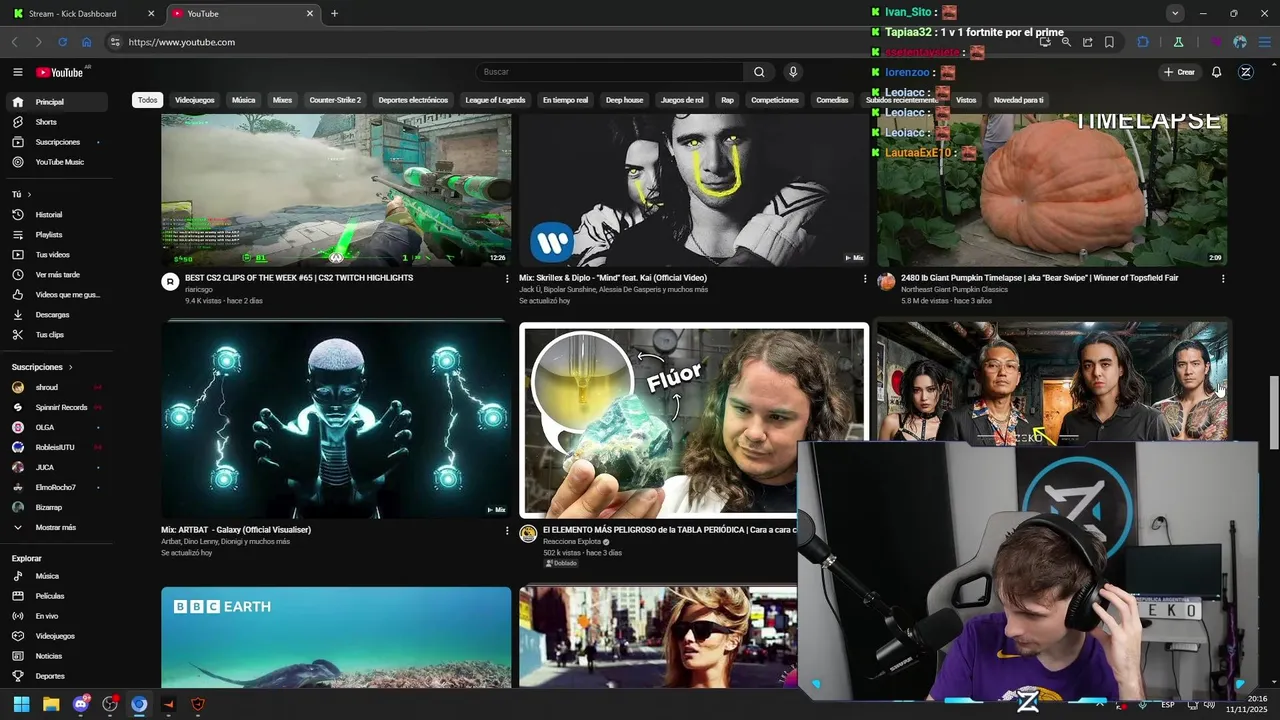Open video title EL ELEMENTO MÁS PELIGROSO
The height and width of the screenshot is (720, 1280).
pyautogui.click(x=670, y=530)
